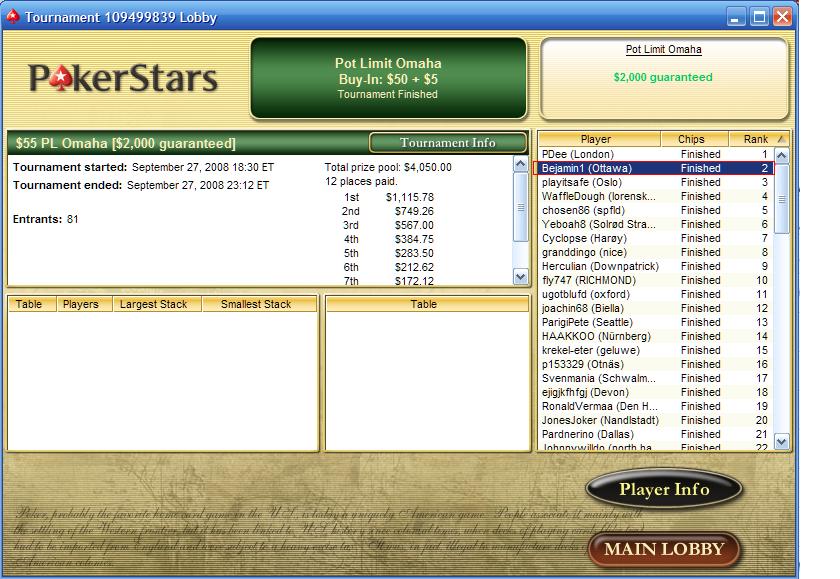The height and width of the screenshot is (579, 840).
Task: Select player fly747 (RICHMOND)
Action: click(x=655, y=280)
